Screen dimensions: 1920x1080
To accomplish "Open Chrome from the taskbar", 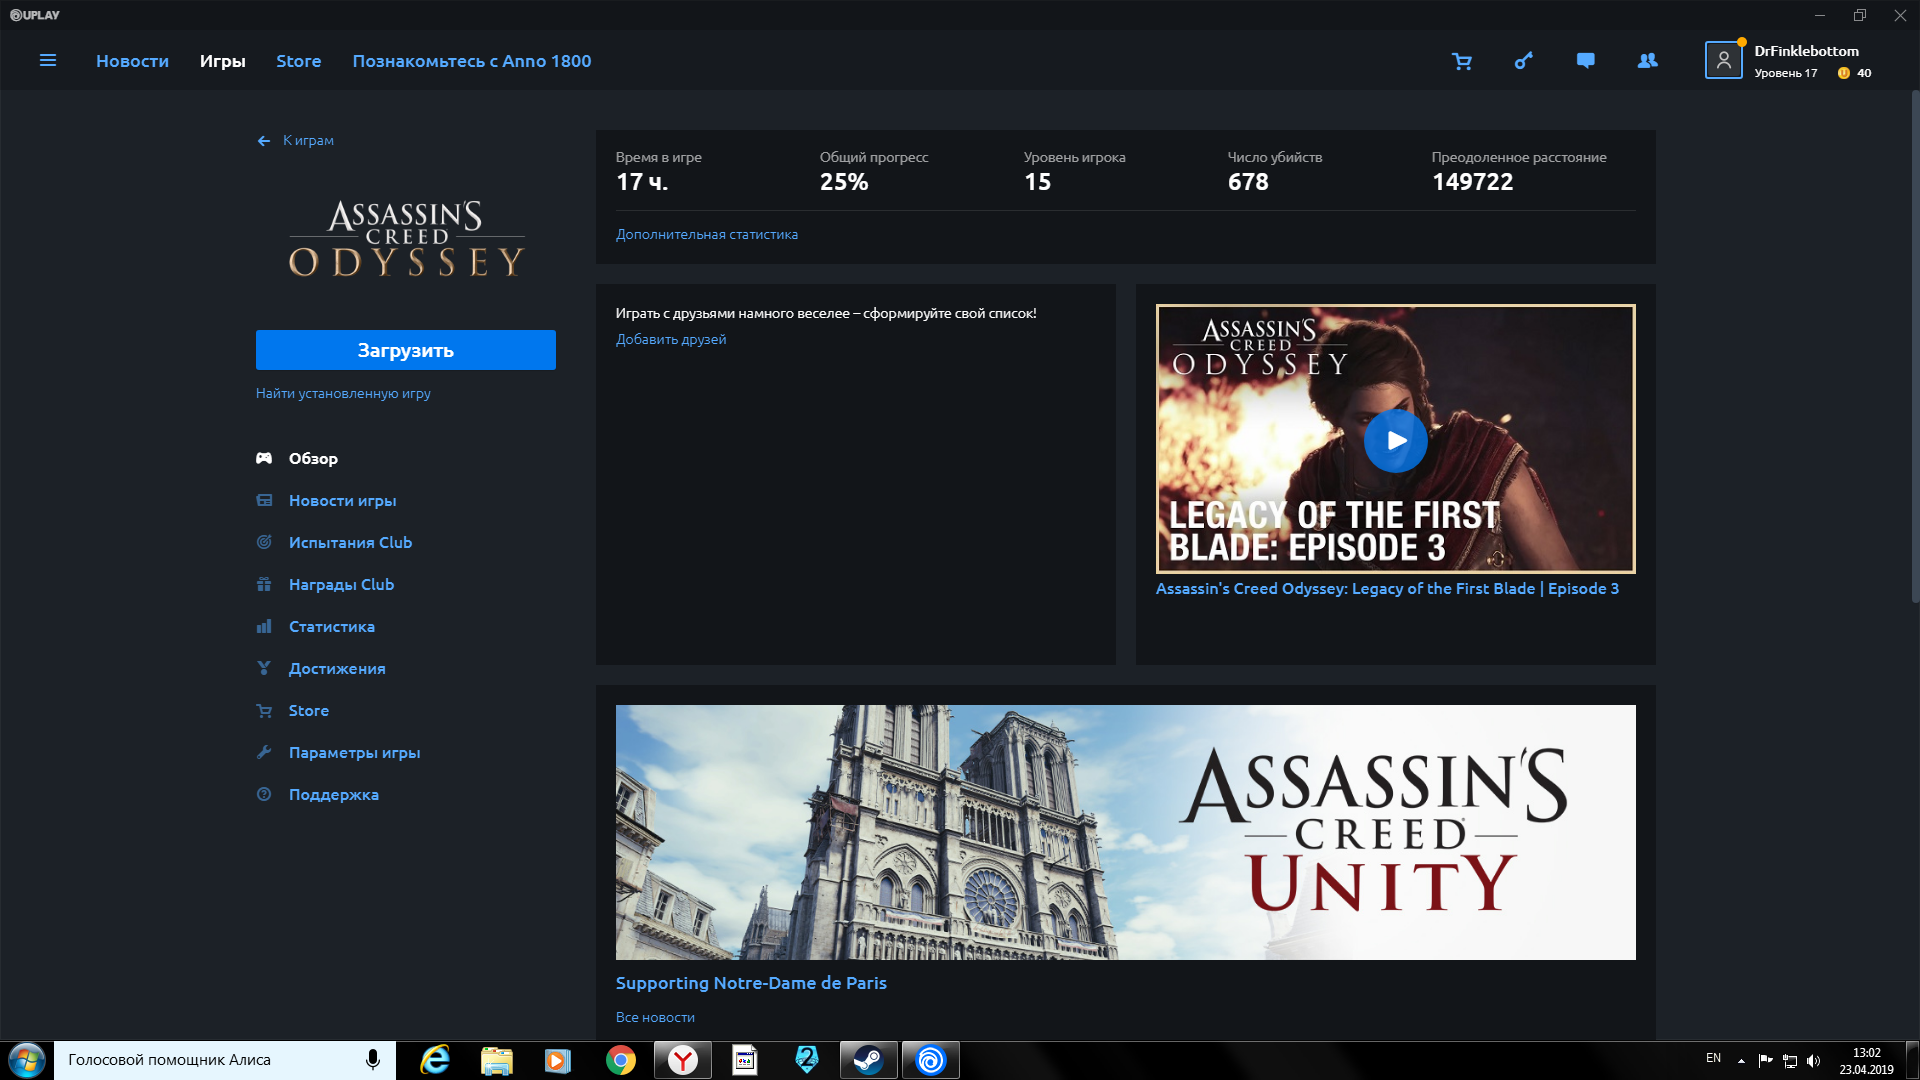I will pos(621,1060).
